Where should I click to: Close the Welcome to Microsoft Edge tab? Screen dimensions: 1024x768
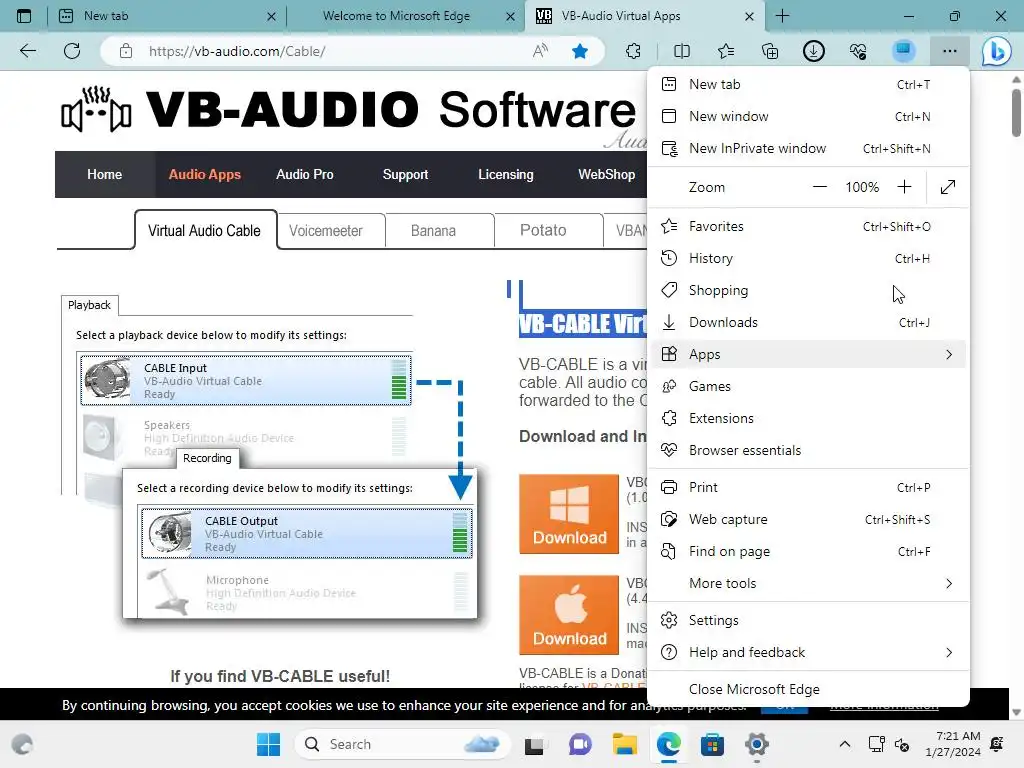pyautogui.click(x=510, y=16)
